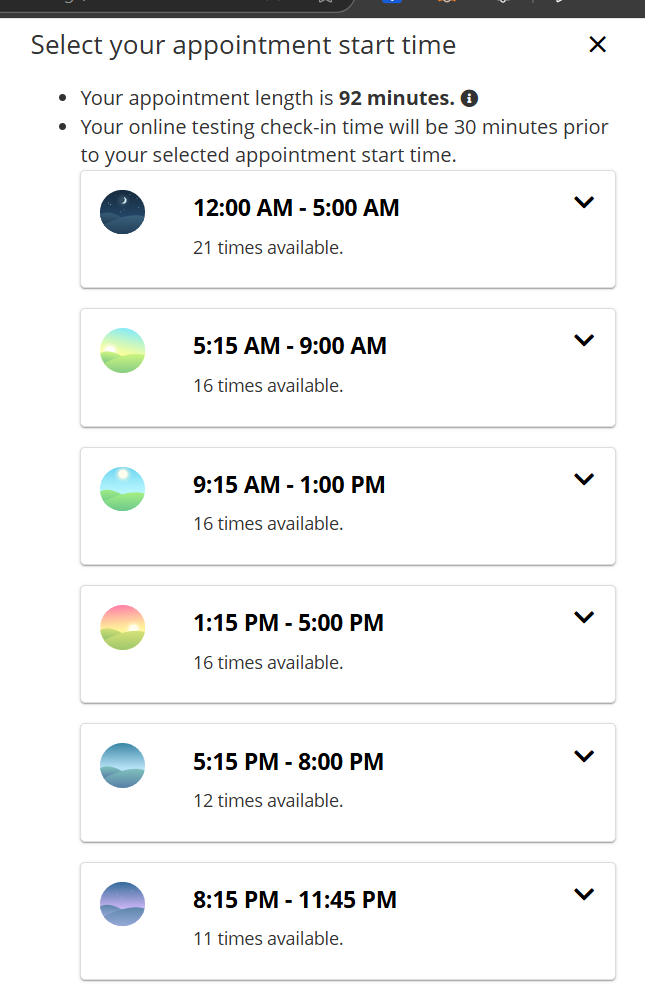The image size is (645, 992).
Task: Click the sunrise icon for 5:15 AM slot
Action: point(123,350)
